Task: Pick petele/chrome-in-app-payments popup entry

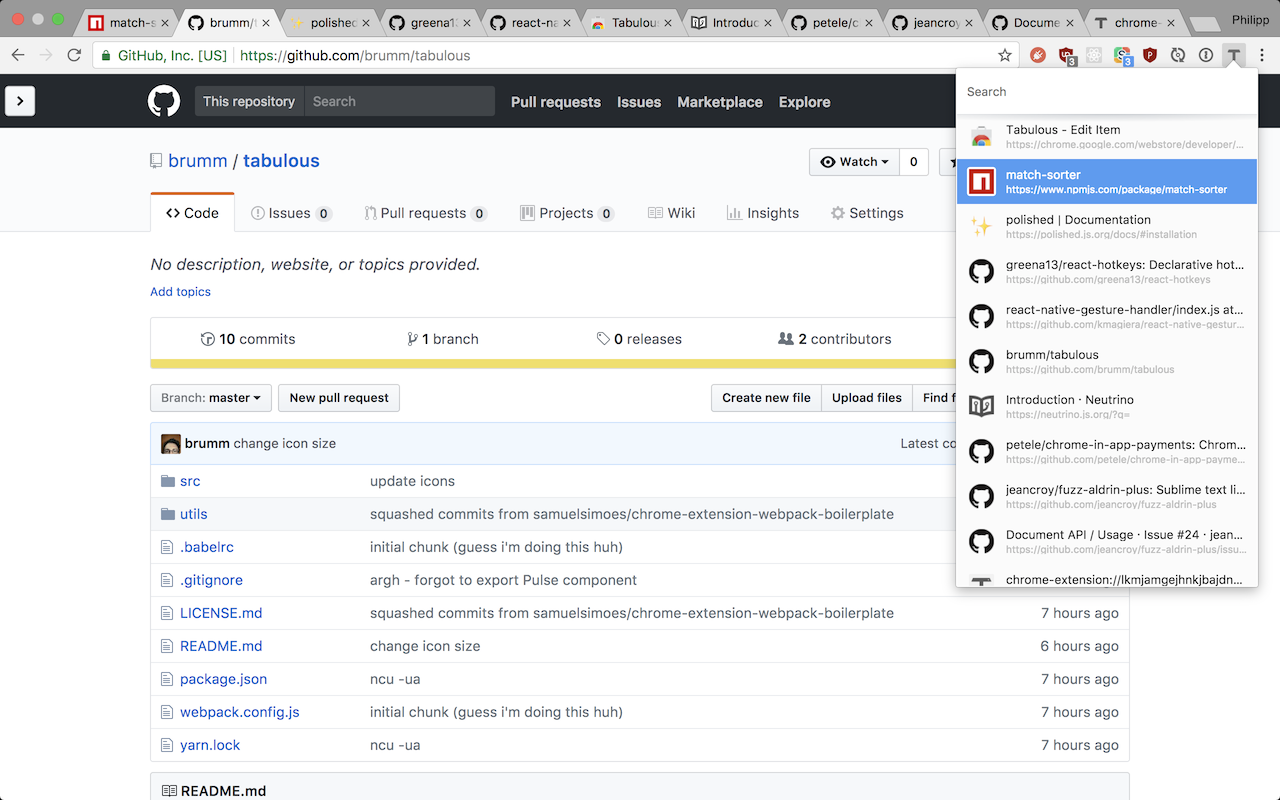Action: tap(1107, 452)
